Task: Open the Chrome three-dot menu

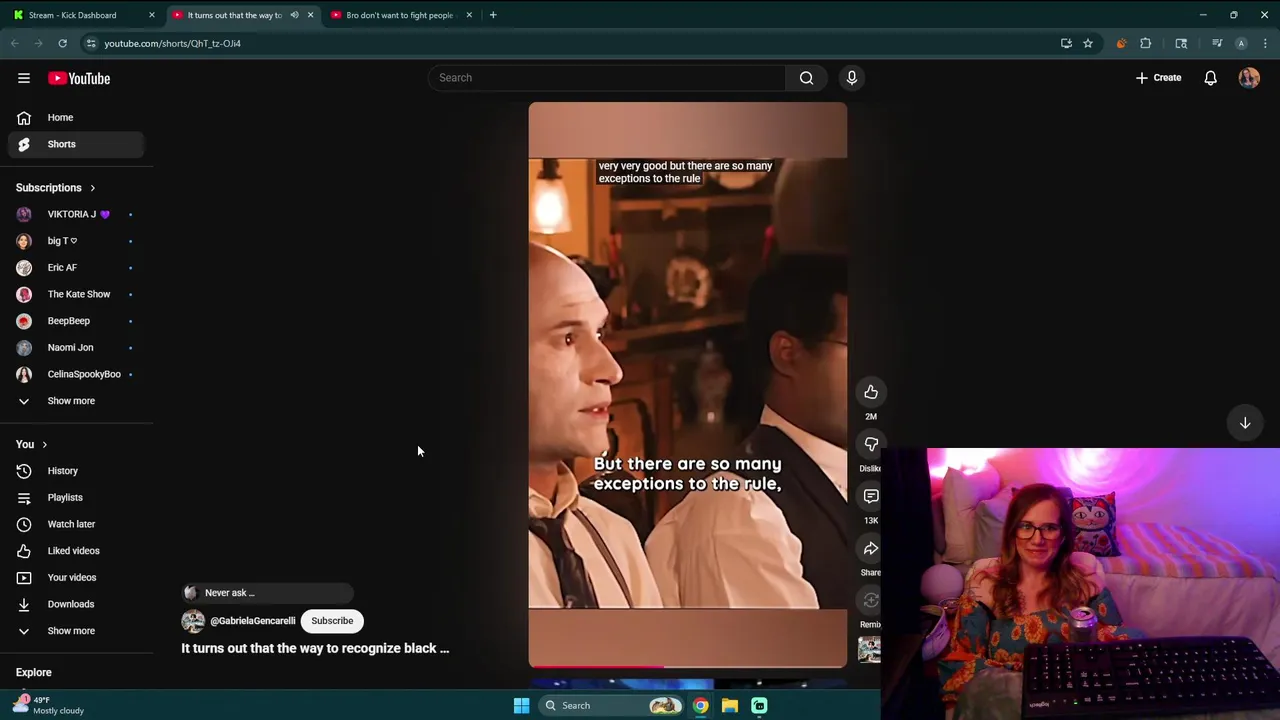Action: coord(1265,43)
